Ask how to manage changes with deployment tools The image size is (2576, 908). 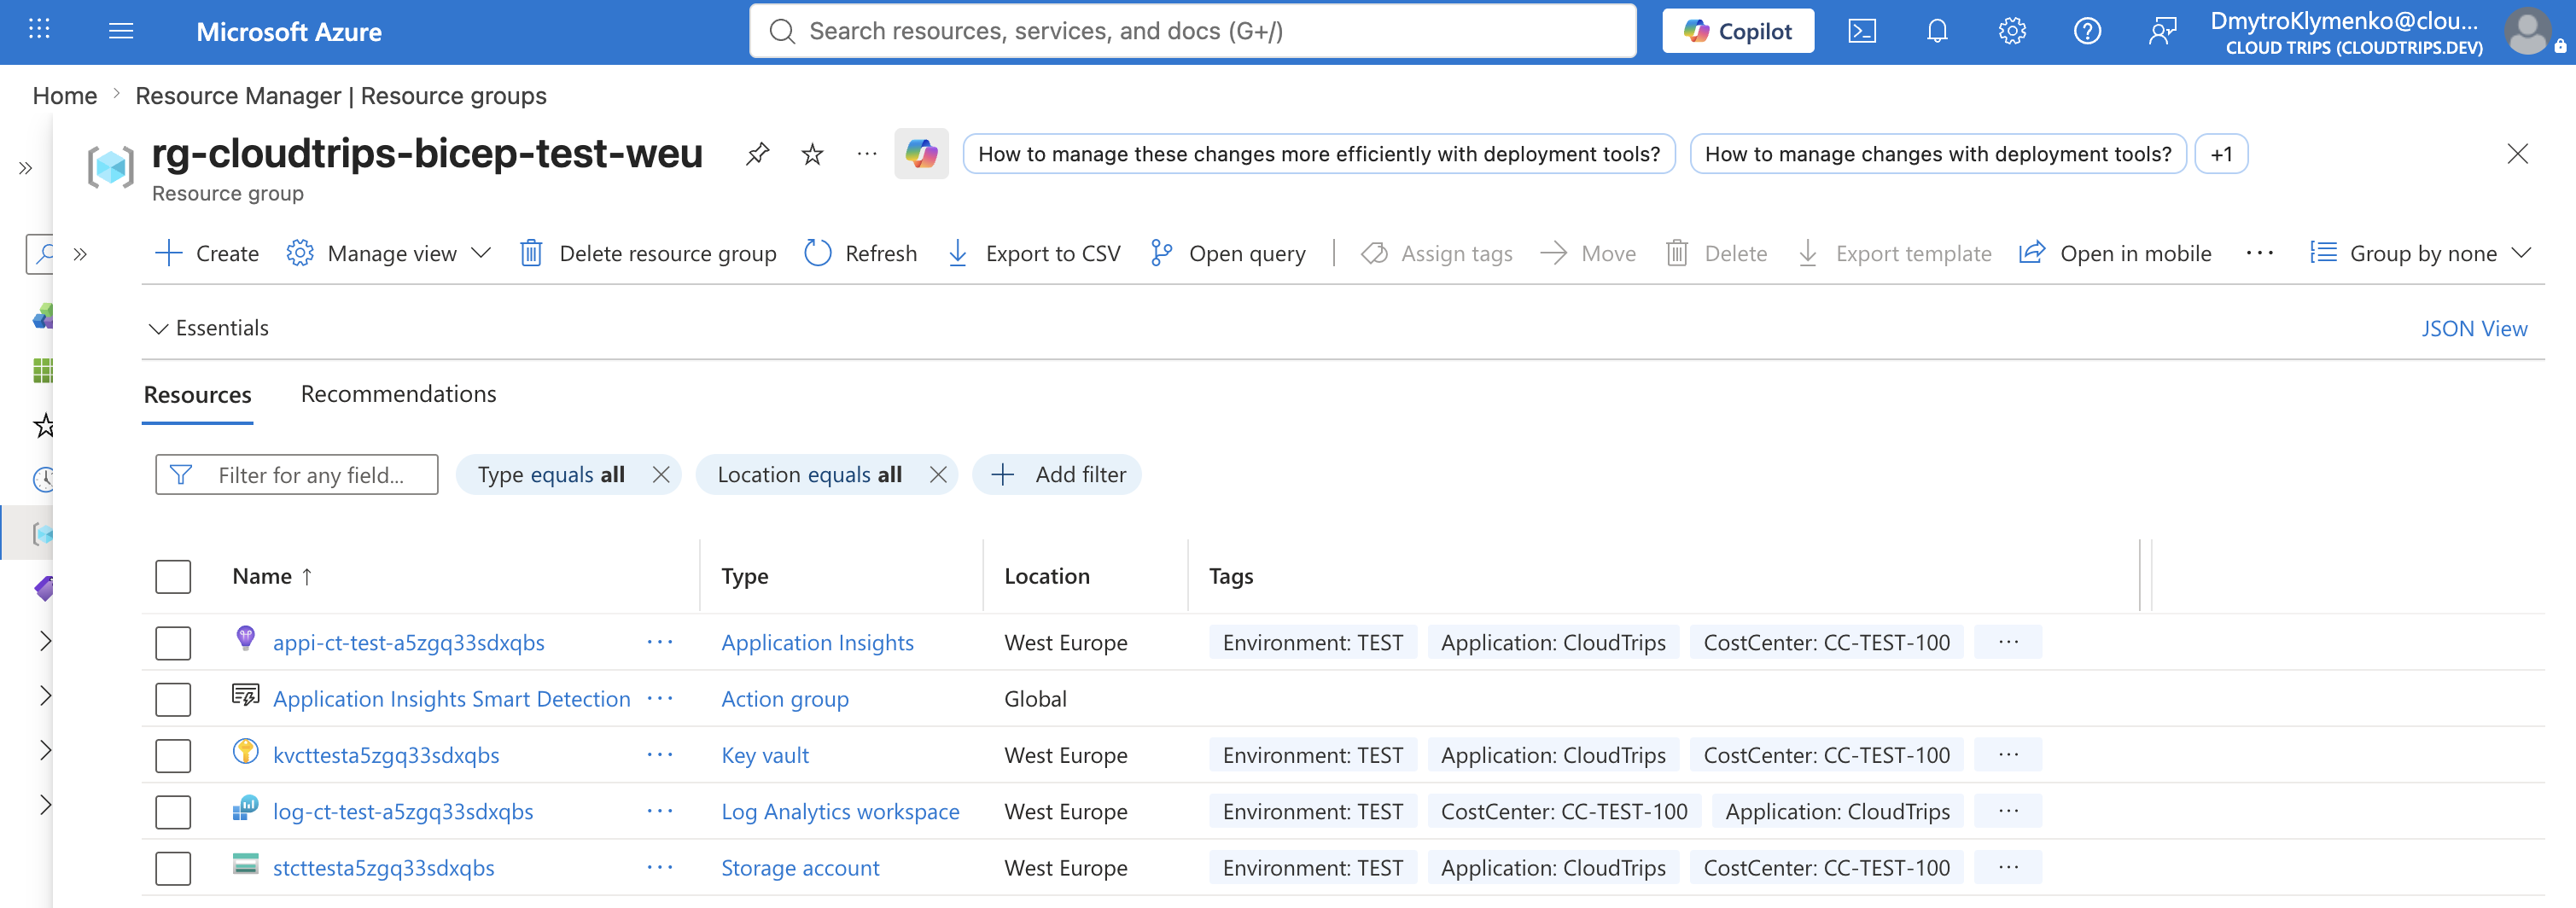click(1938, 154)
